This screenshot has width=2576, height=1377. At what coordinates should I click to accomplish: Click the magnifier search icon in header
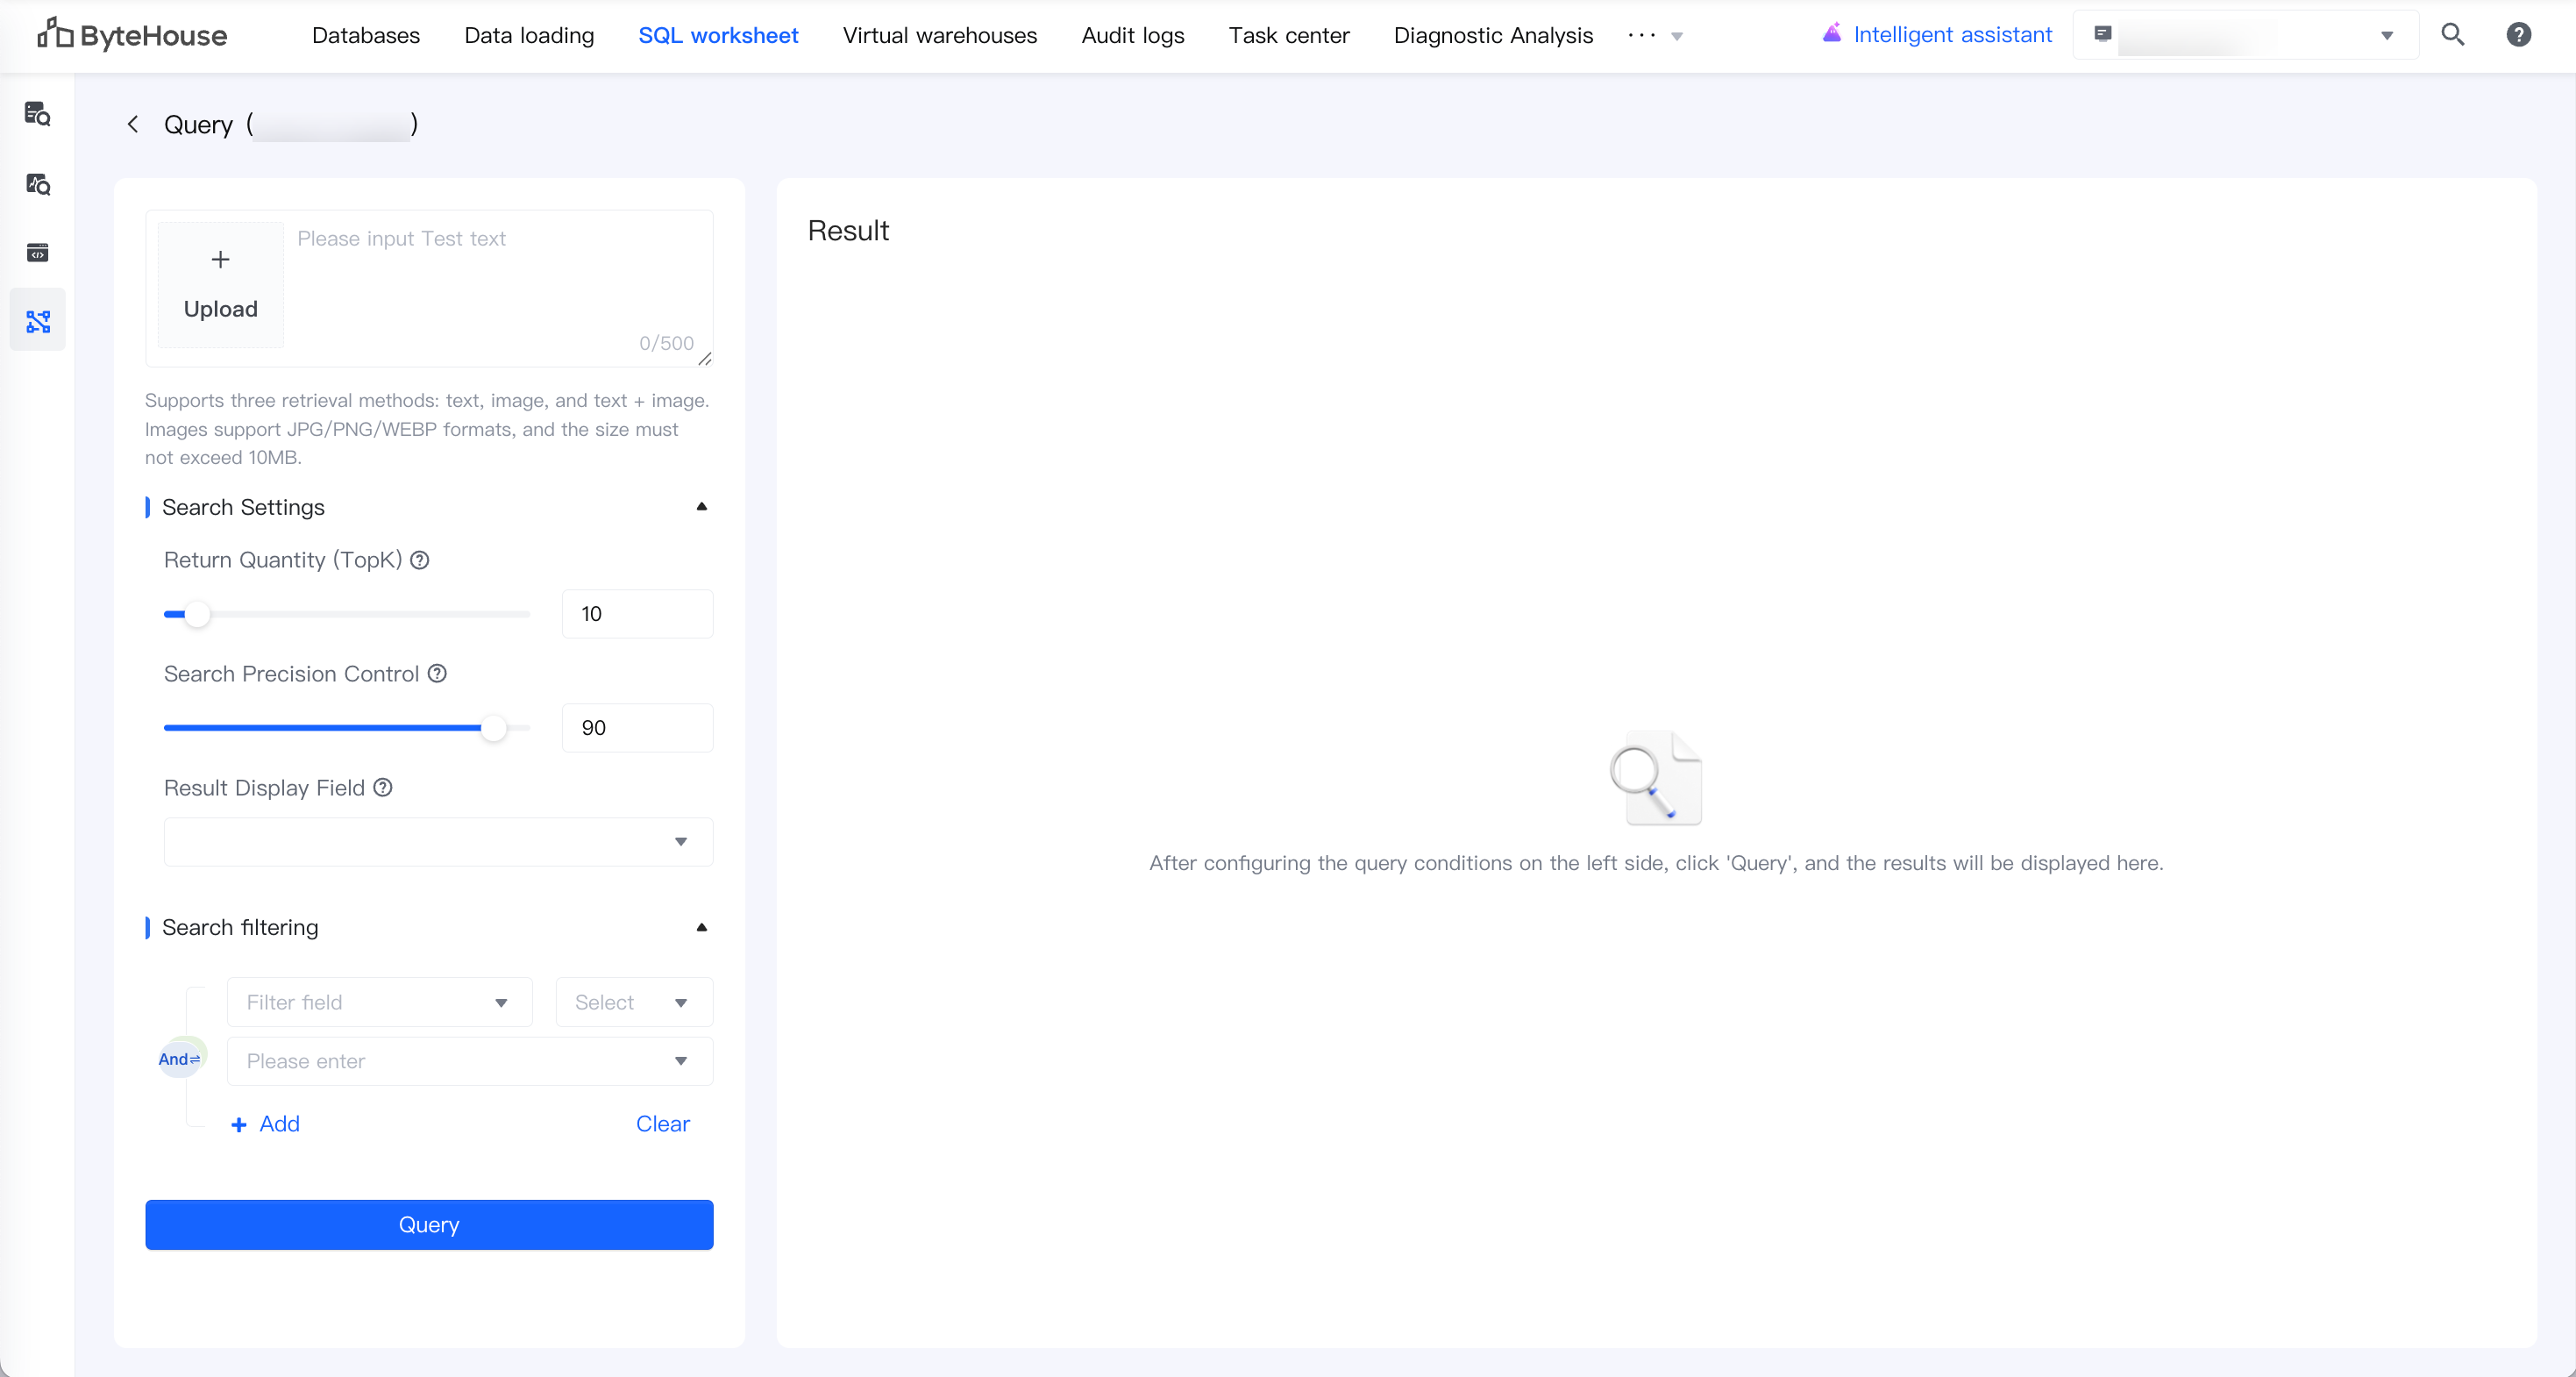[x=2452, y=35]
